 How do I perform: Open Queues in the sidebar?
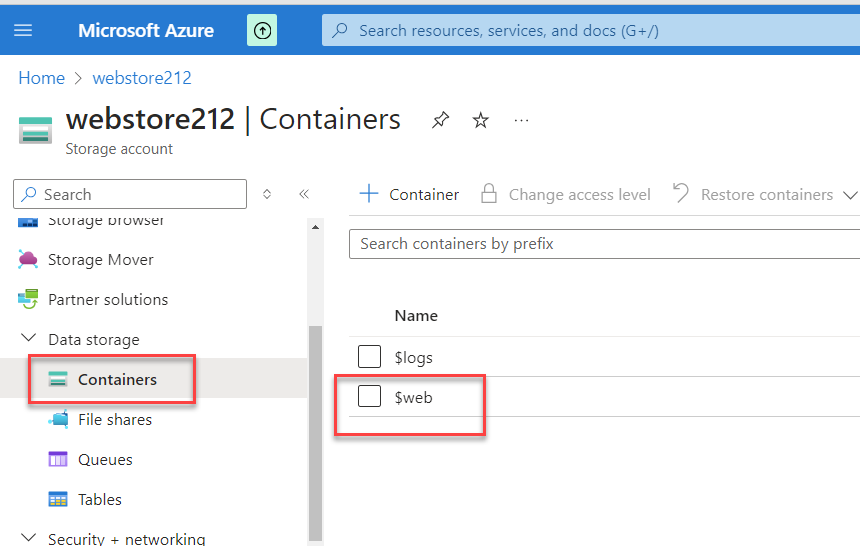tap(105, 460)
